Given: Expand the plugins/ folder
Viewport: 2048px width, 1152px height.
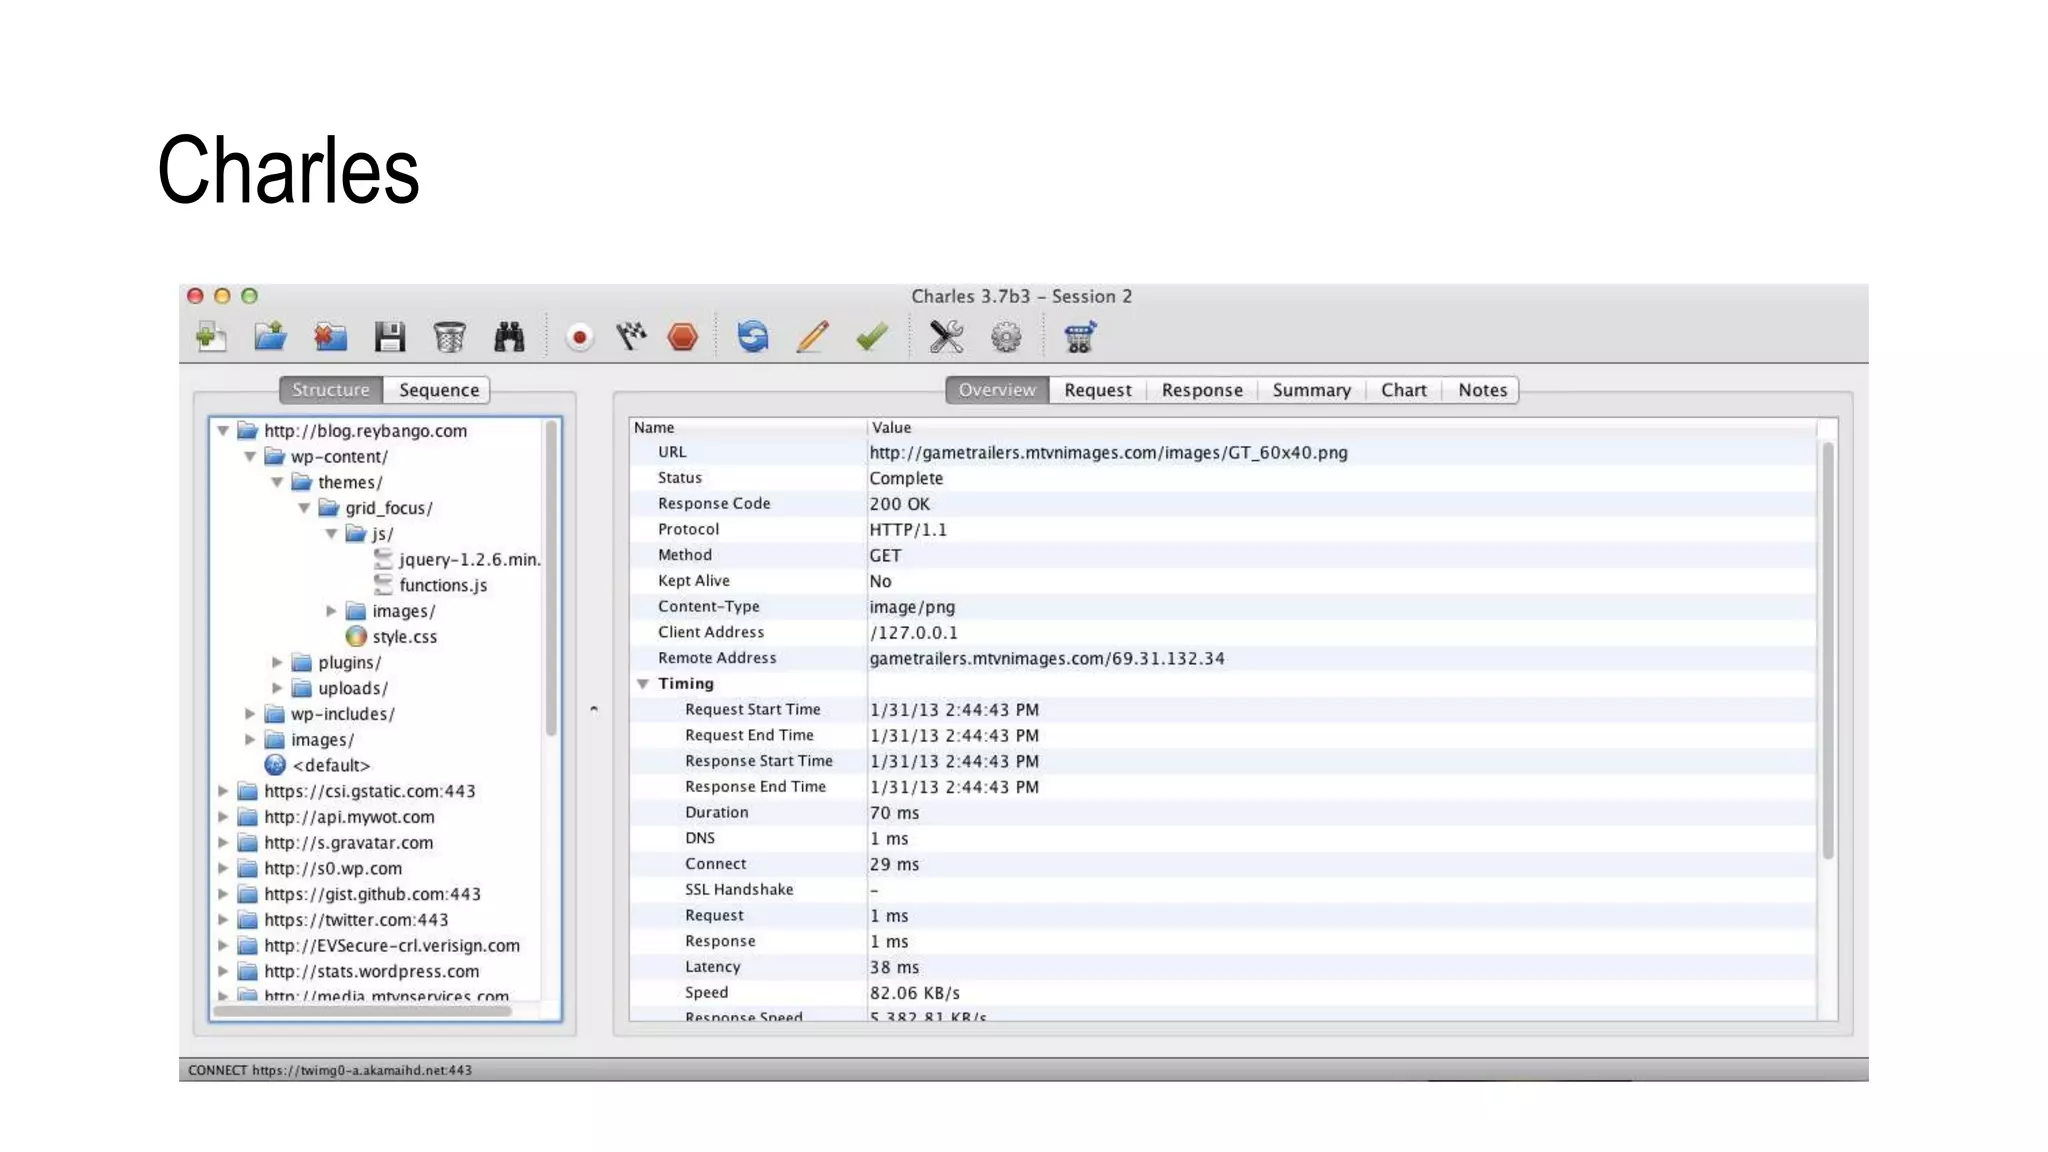Looking at the screenshot, I should point(277,662).
